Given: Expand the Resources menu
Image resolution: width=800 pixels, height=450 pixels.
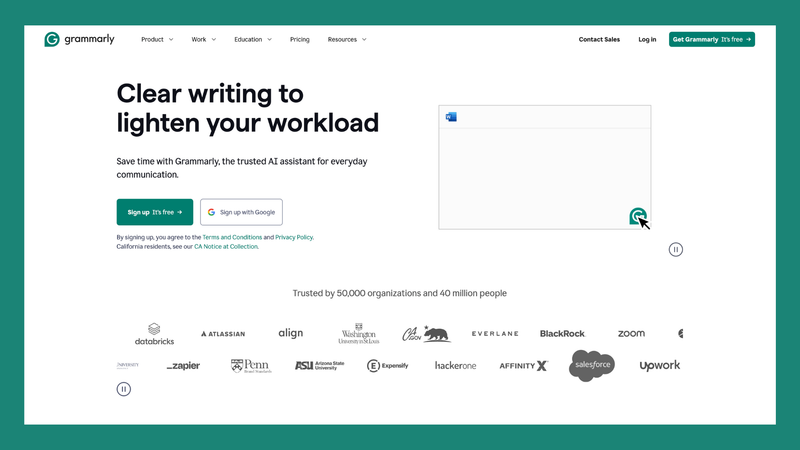Looking at the screenshot, I should [347, 39].
